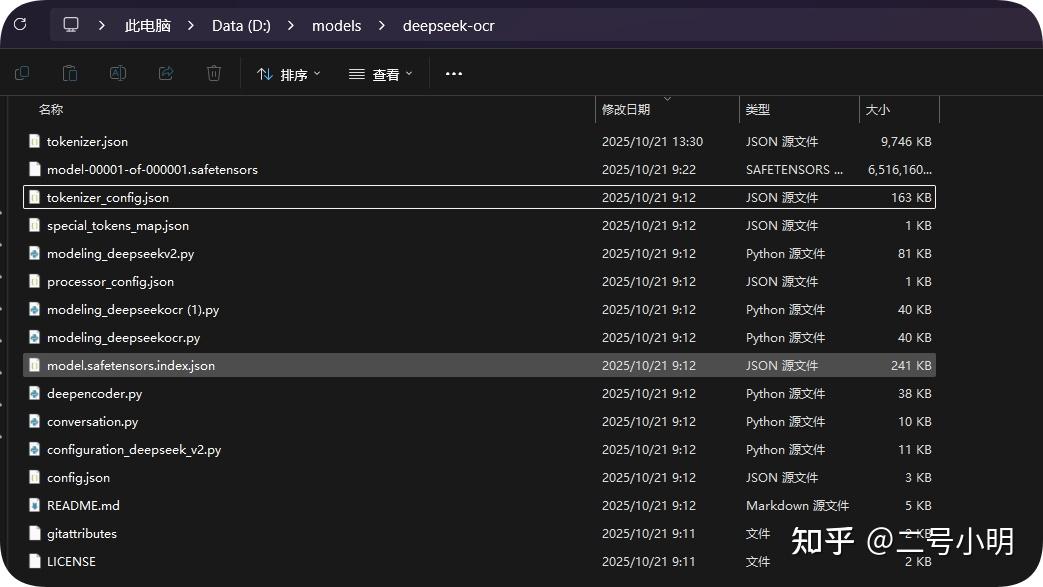Viewport: 1043px width, 587px height.
Task: Click the file icon beside LICENSE
Action: 35,561
